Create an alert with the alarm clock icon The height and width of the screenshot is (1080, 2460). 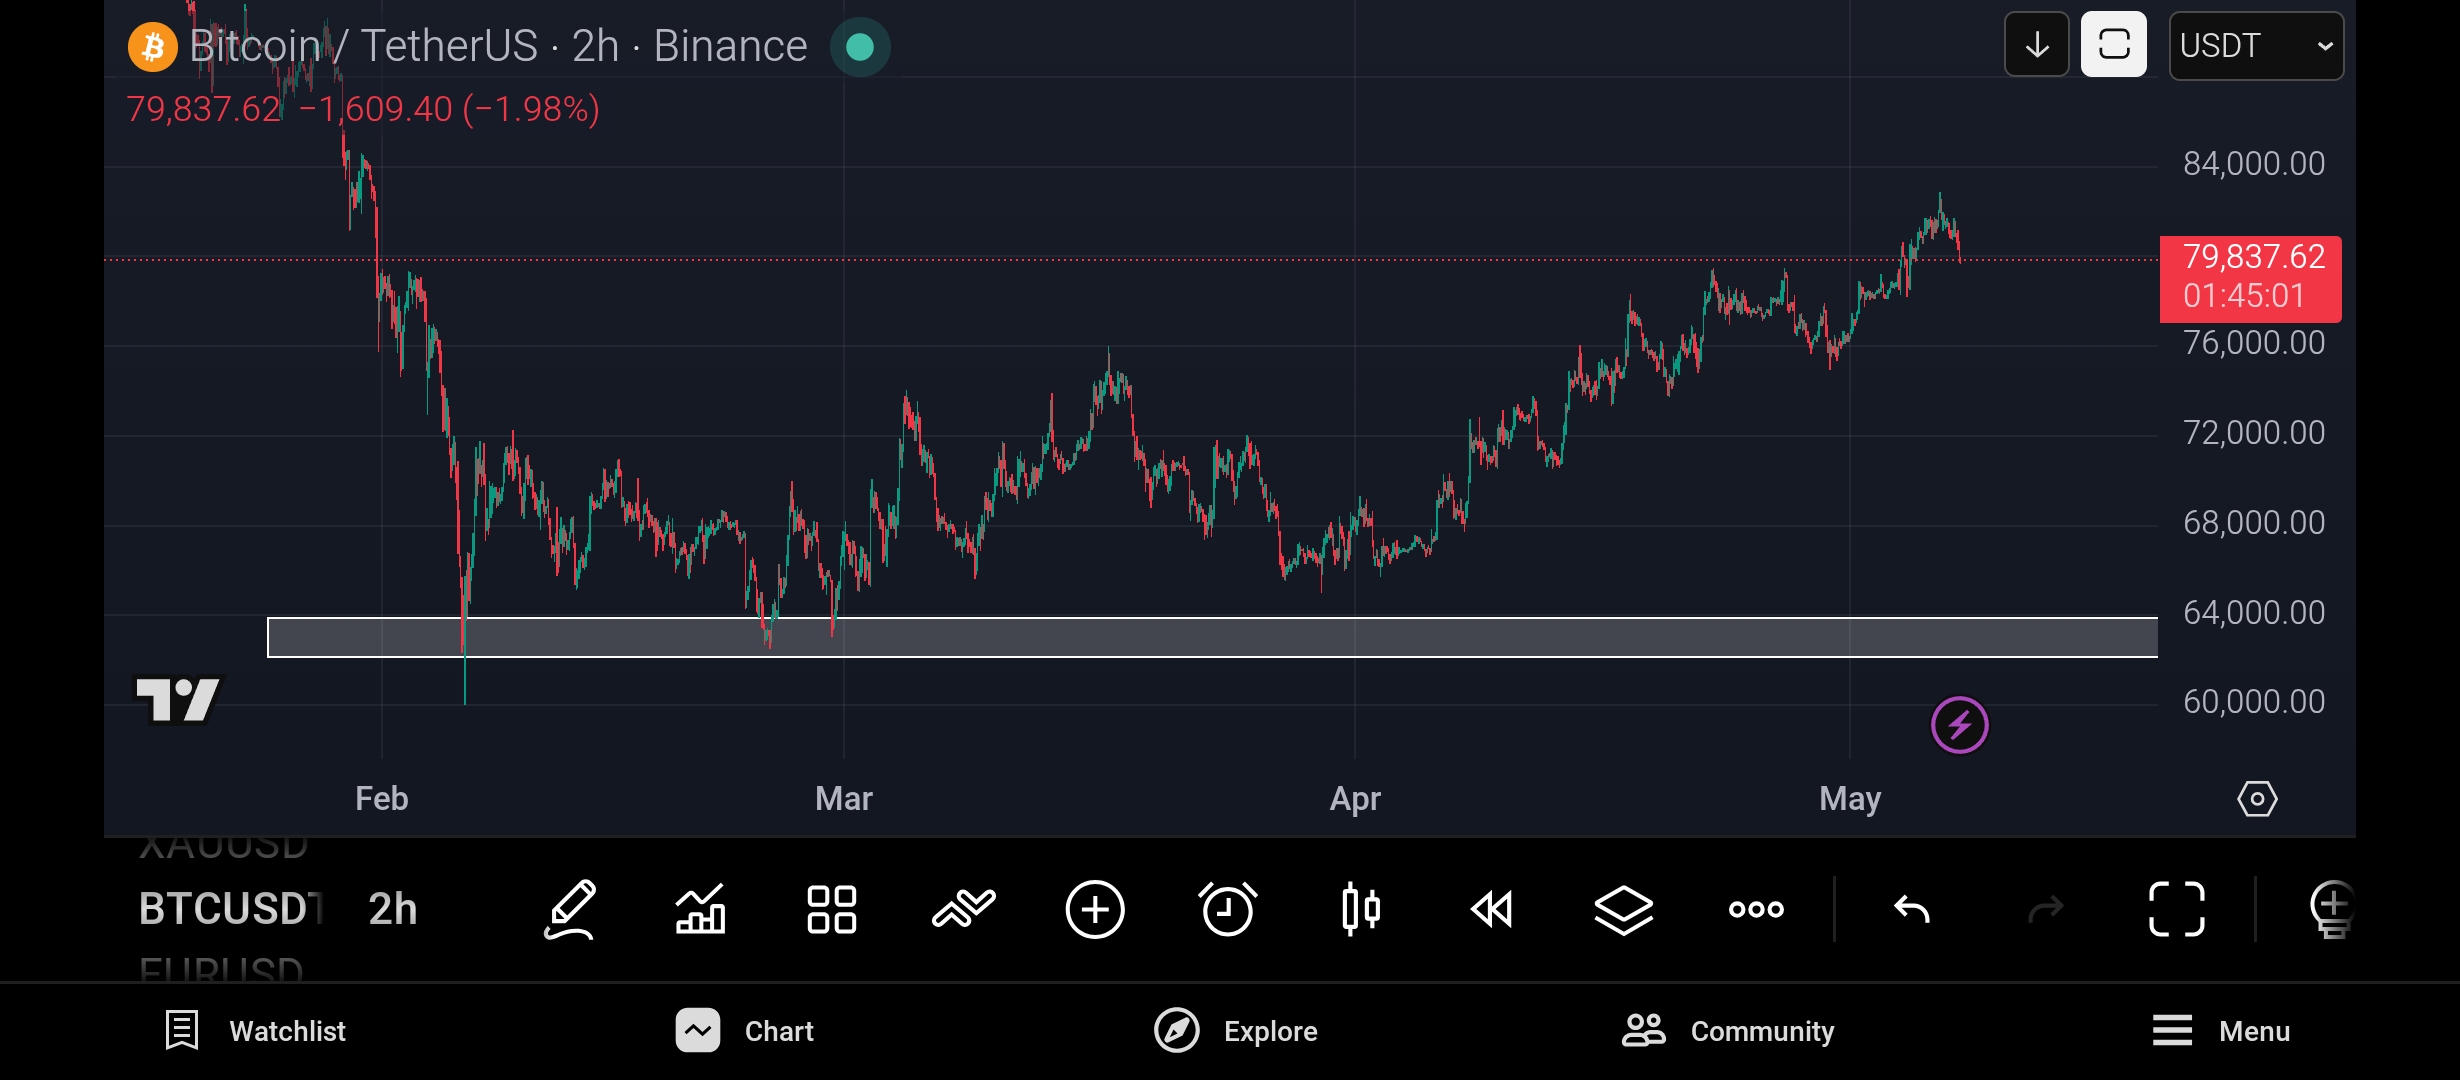click(x=1228, y=910)
